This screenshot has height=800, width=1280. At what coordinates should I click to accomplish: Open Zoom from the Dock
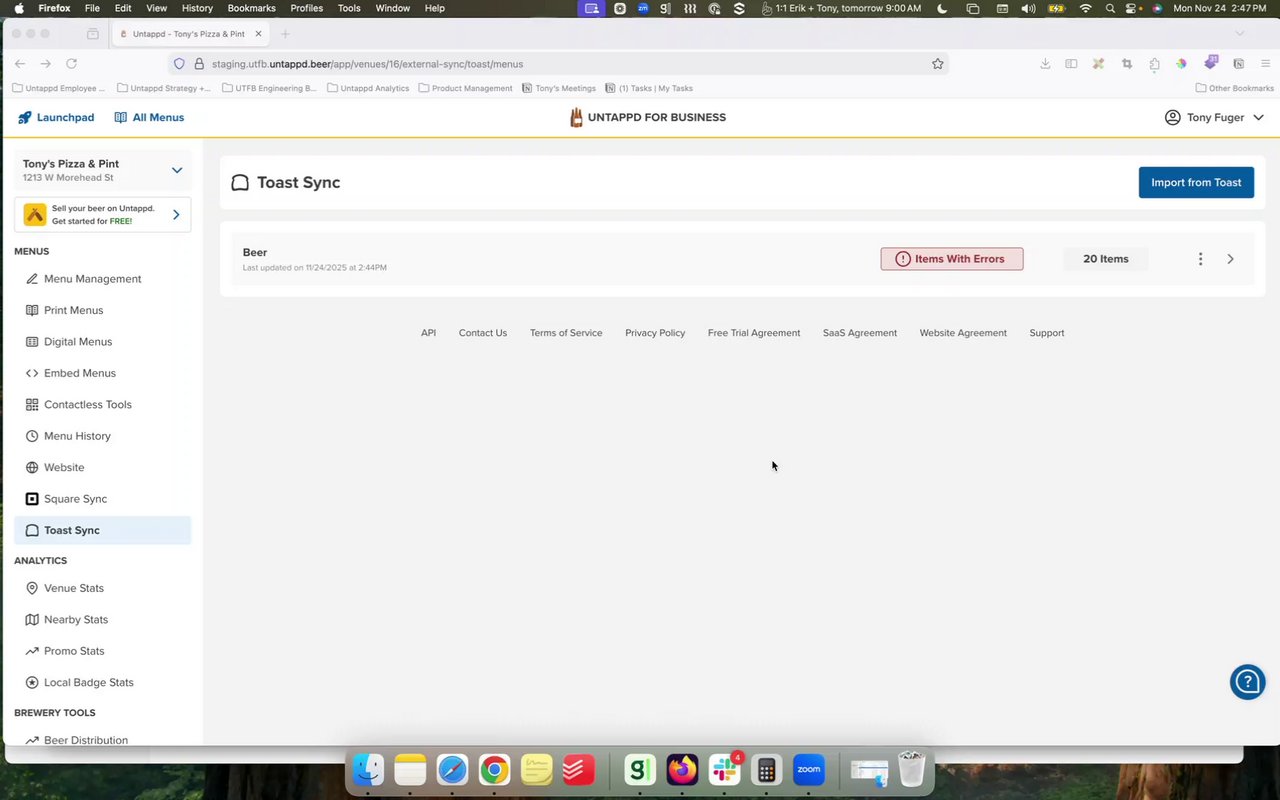point(809,770)
